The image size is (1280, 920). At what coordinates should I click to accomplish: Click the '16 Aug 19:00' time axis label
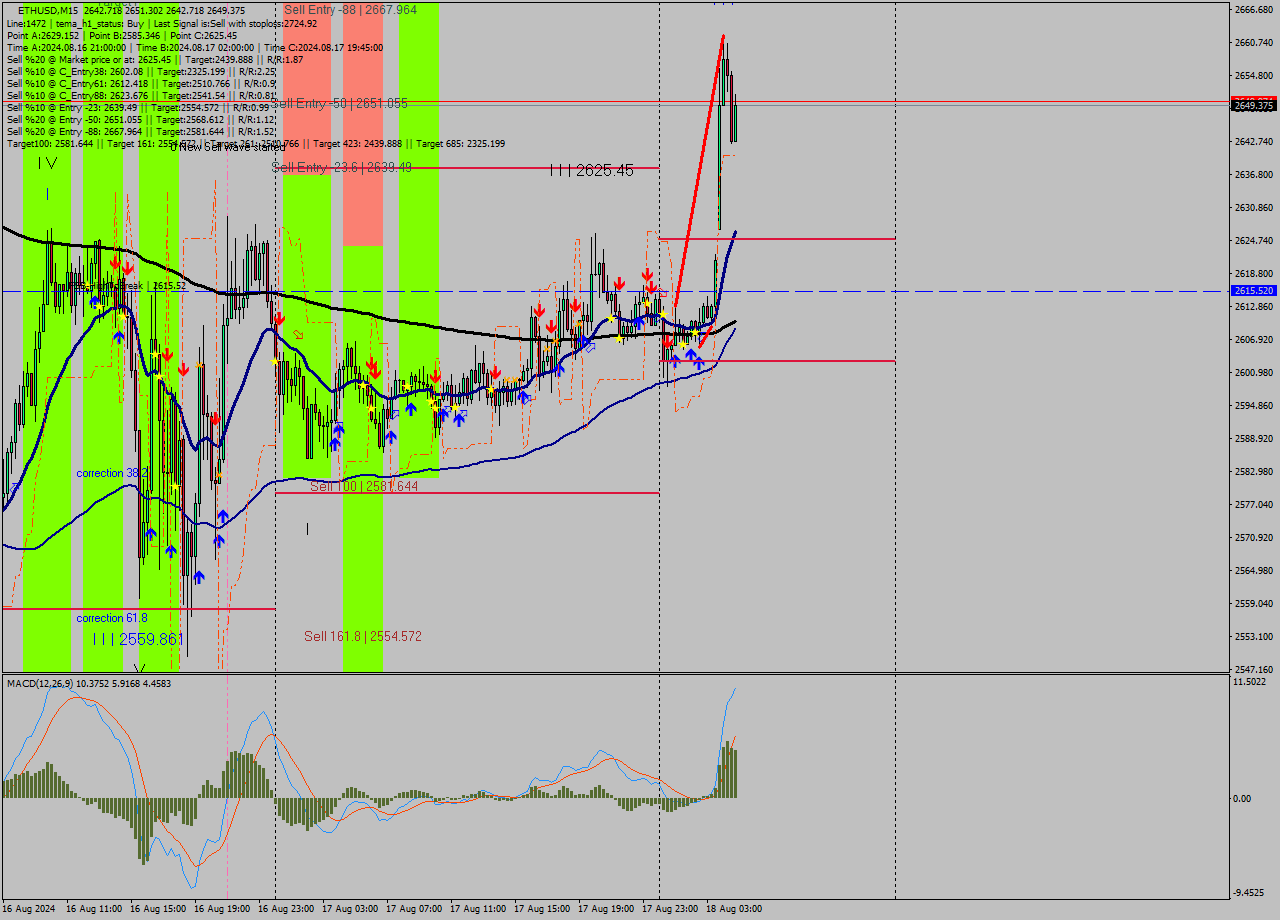point(222,909)
